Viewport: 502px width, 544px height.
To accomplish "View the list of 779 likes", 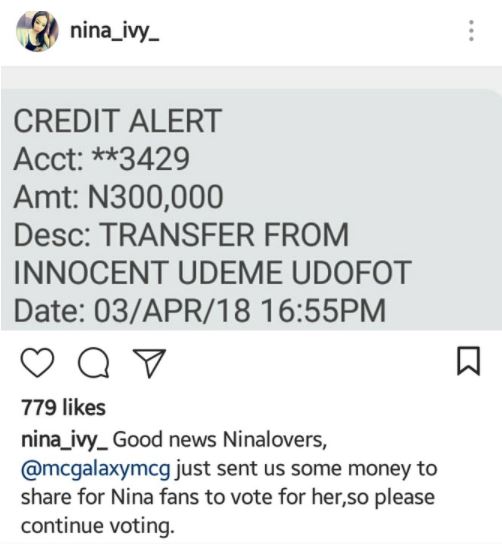I will click(x=63, y=407).
